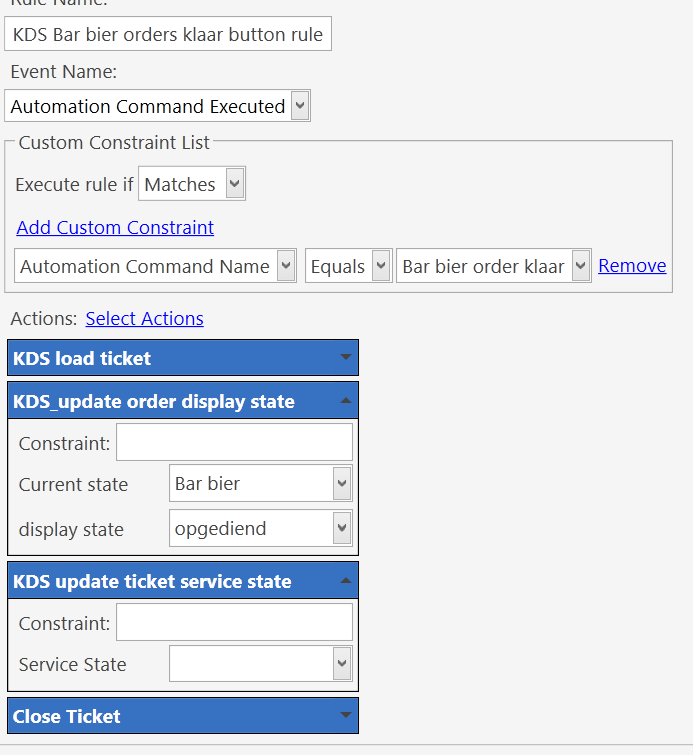Click the Select Actions link
Image resolution: width=693 pixels, height=755 pixels.
(x=144, y=318)
